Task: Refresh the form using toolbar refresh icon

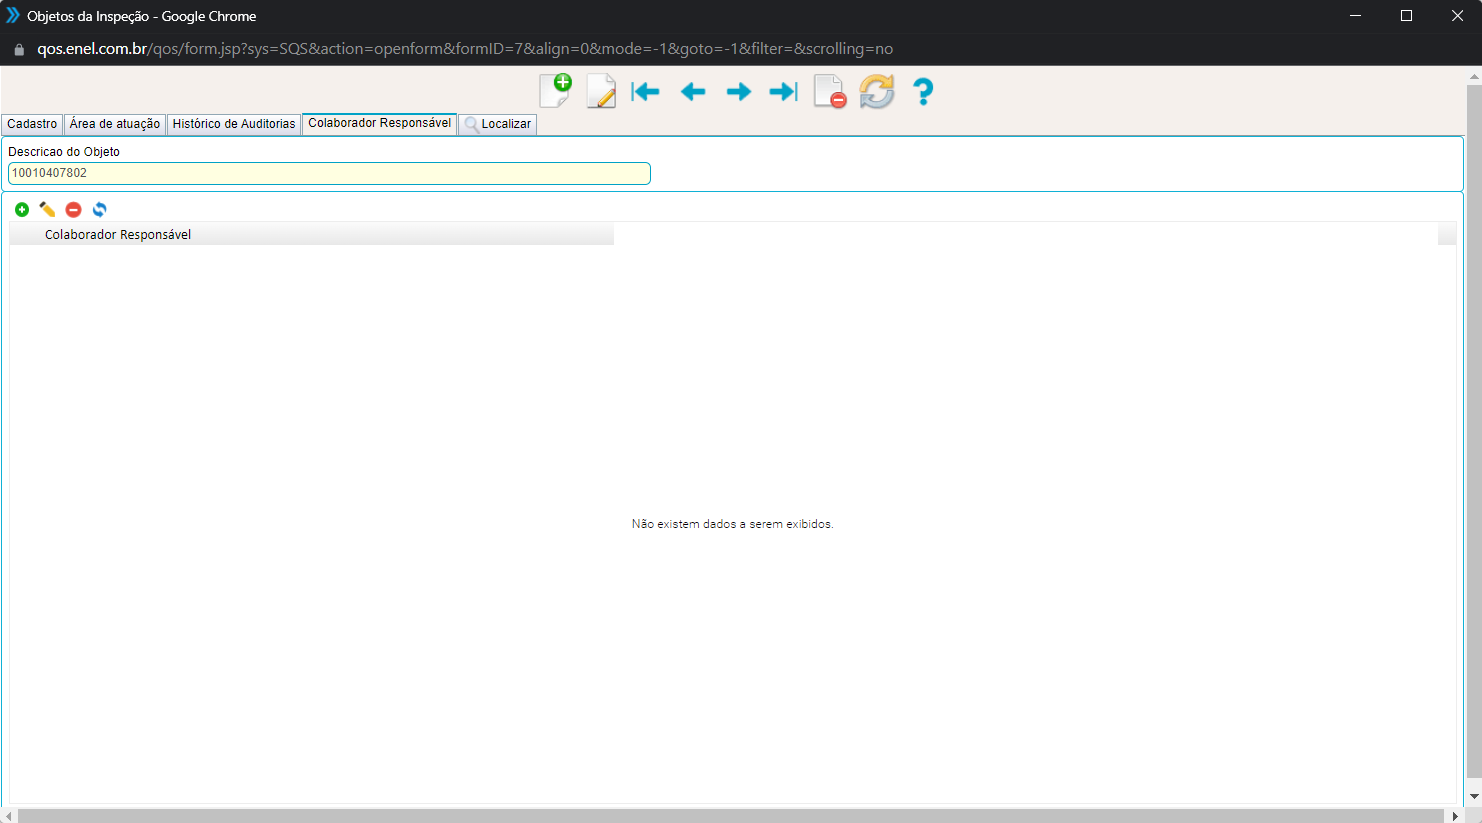Action: point(877,92)
